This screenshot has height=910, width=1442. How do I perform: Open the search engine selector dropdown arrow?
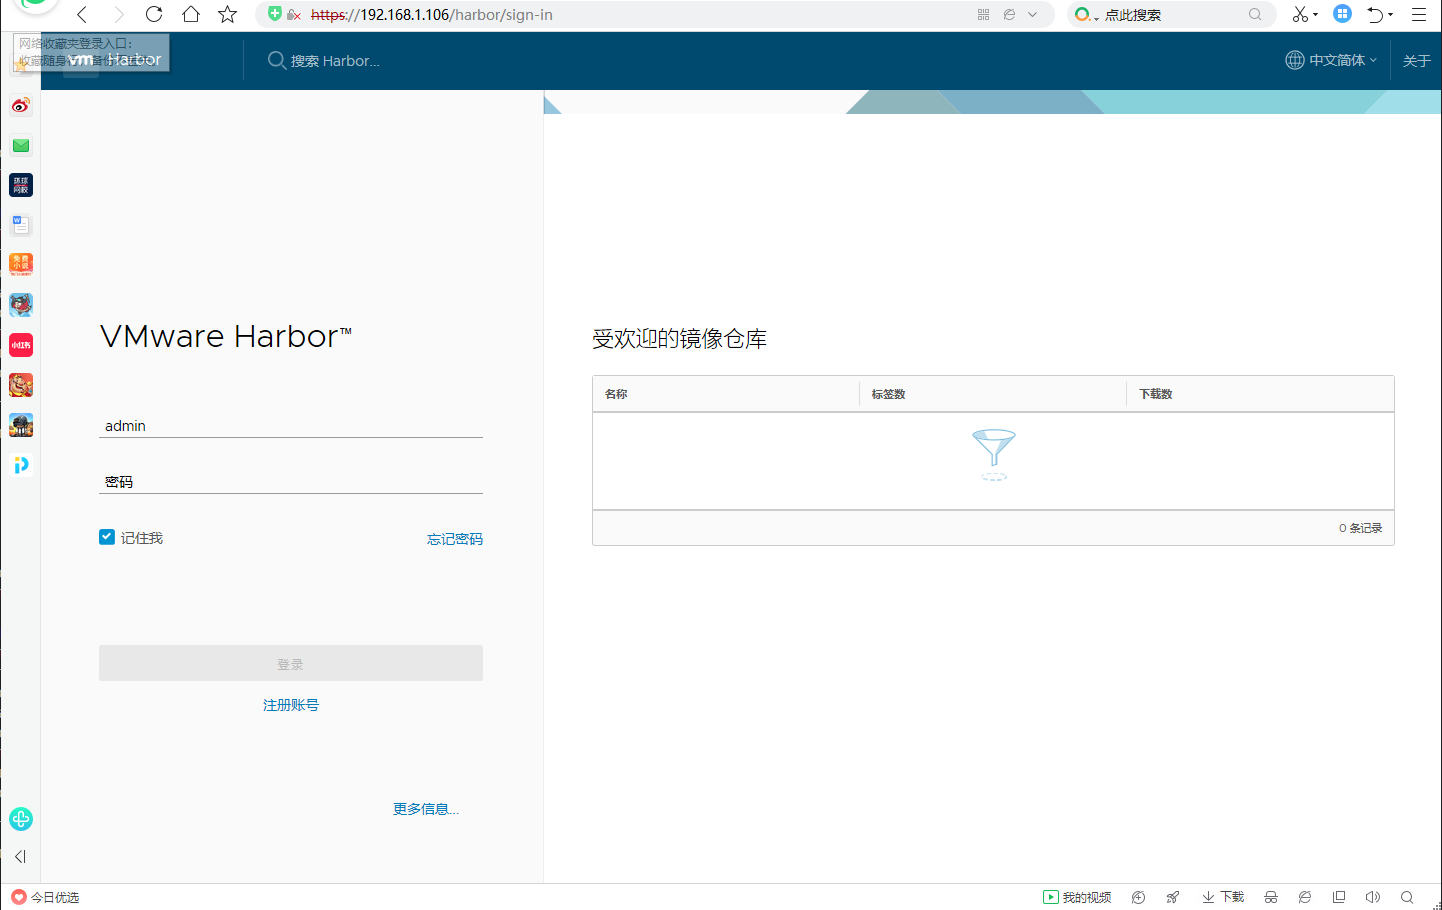click(1096, 17)
